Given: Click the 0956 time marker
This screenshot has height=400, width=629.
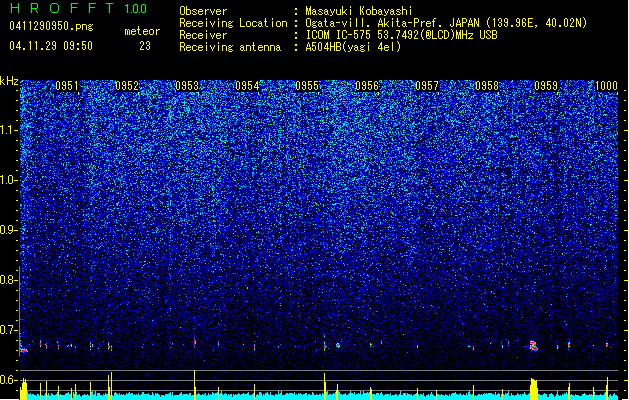Looking at the screenshot, I should pos(367,85).
